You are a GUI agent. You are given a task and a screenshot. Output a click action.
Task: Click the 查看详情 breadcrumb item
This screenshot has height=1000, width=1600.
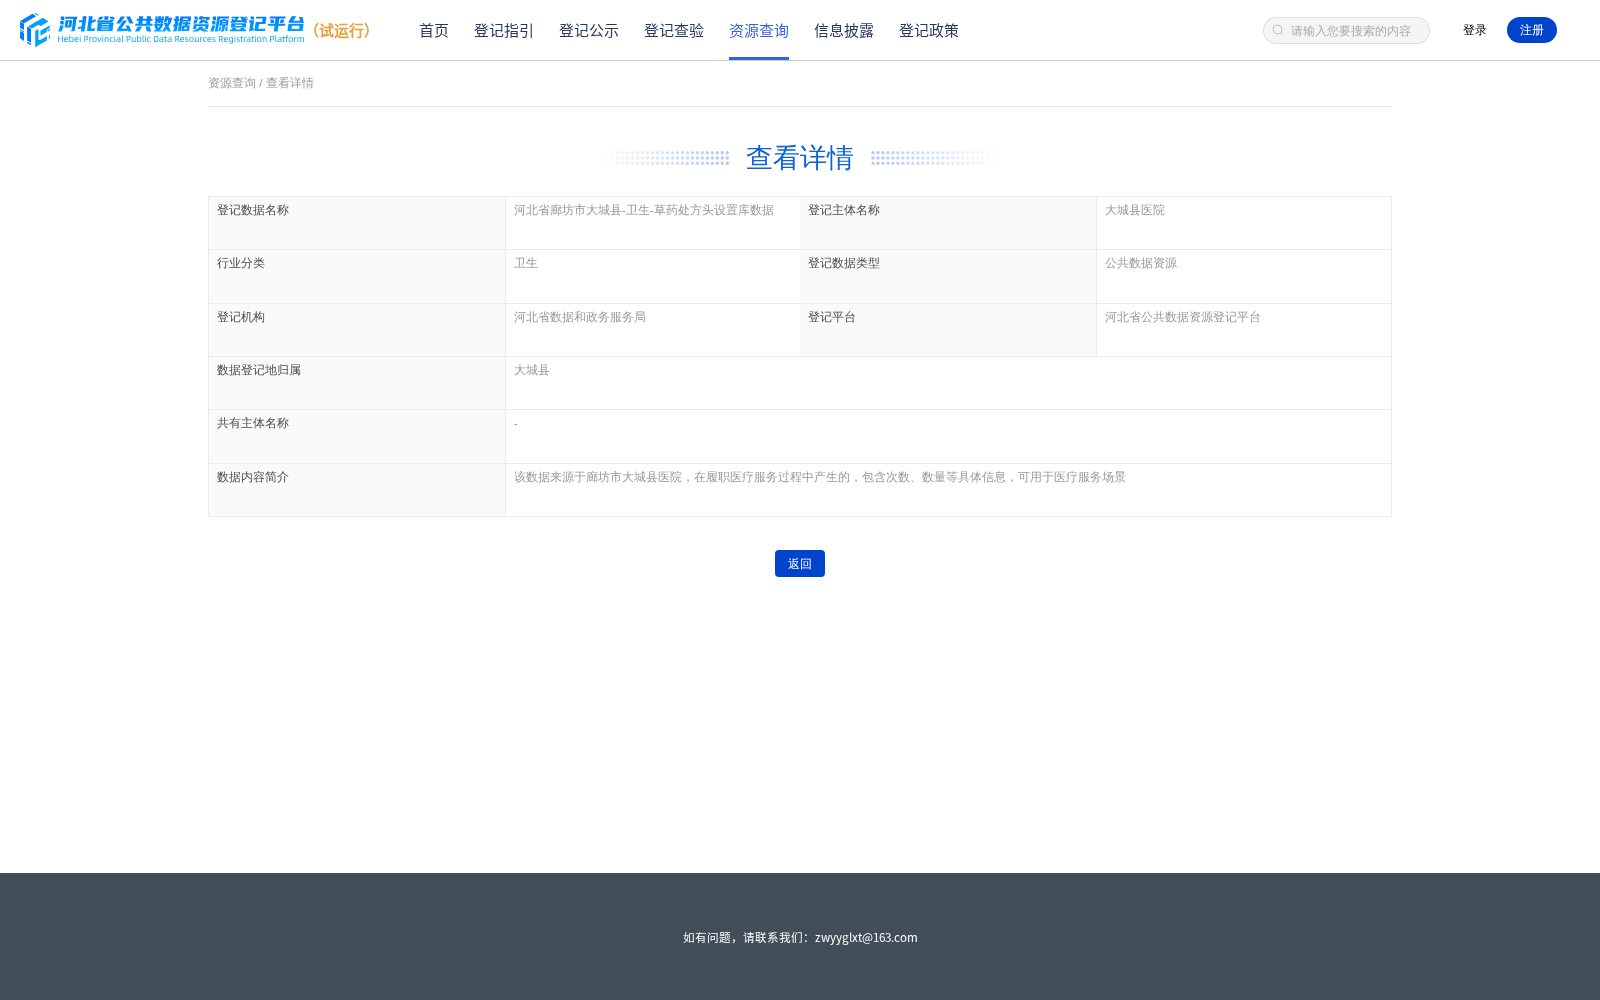(x=290, y=83)
